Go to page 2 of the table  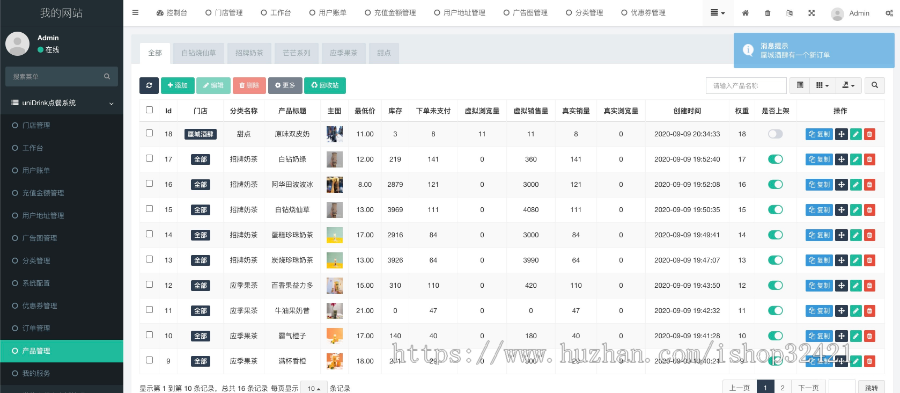tap(783, 388)
